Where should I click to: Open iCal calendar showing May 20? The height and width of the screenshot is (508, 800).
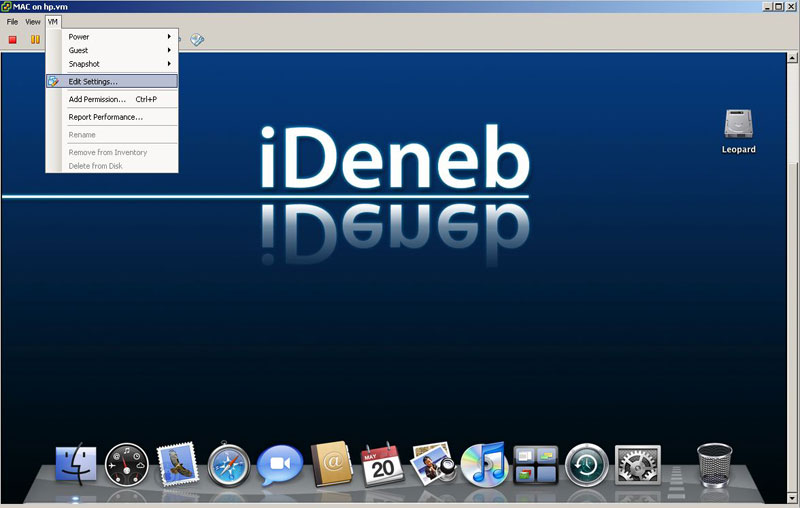click(x=382, y=464)
